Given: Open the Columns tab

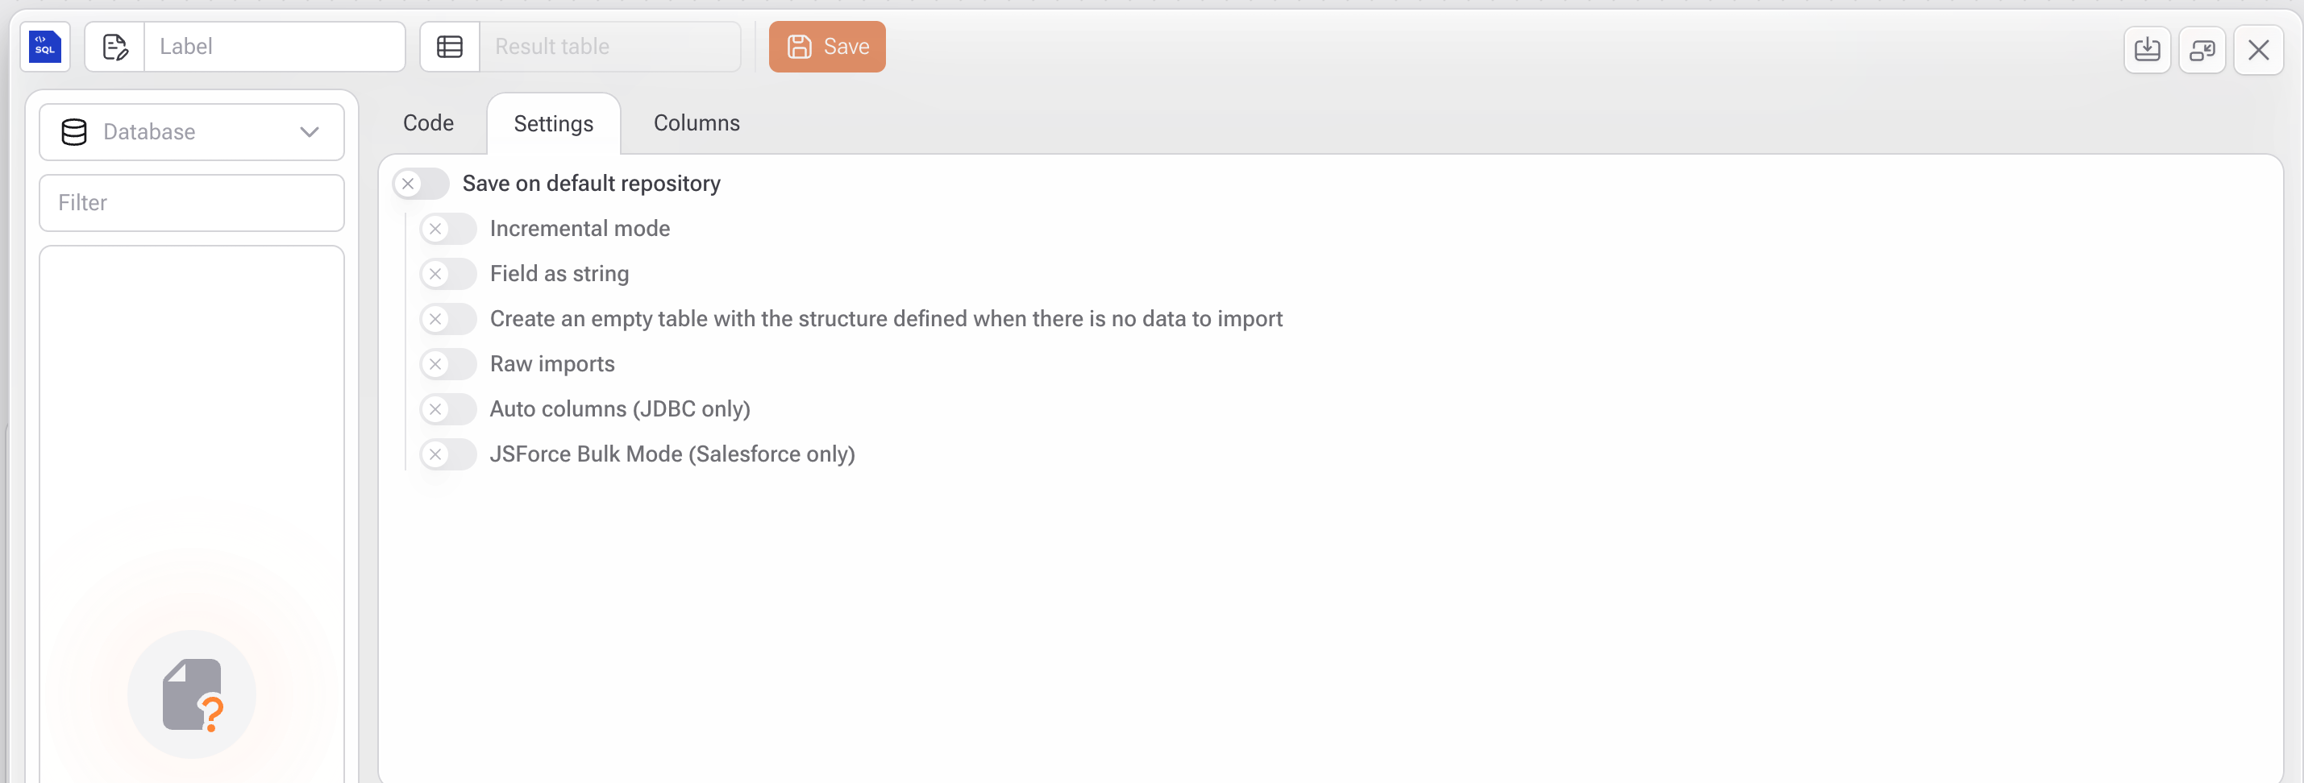Looking at the screenshot, I should [x=696, y=123].
